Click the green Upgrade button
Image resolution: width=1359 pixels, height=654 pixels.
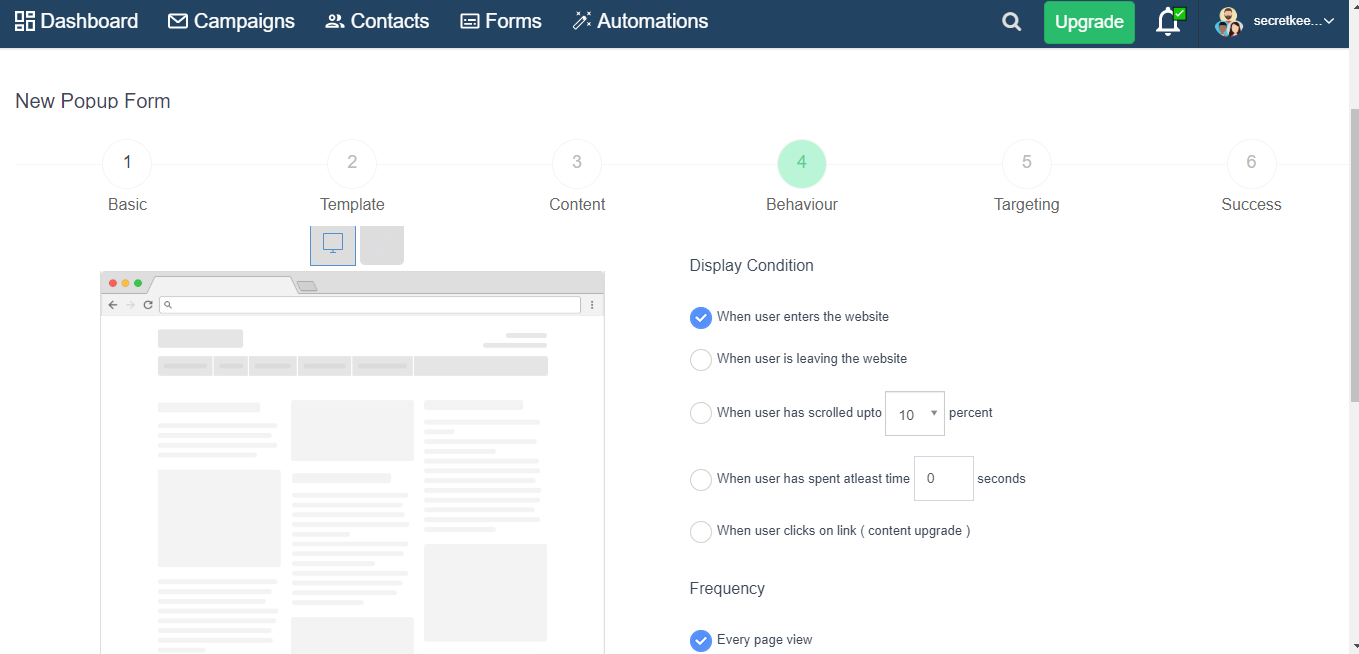pyautogui.click(x=1089, y=22)
